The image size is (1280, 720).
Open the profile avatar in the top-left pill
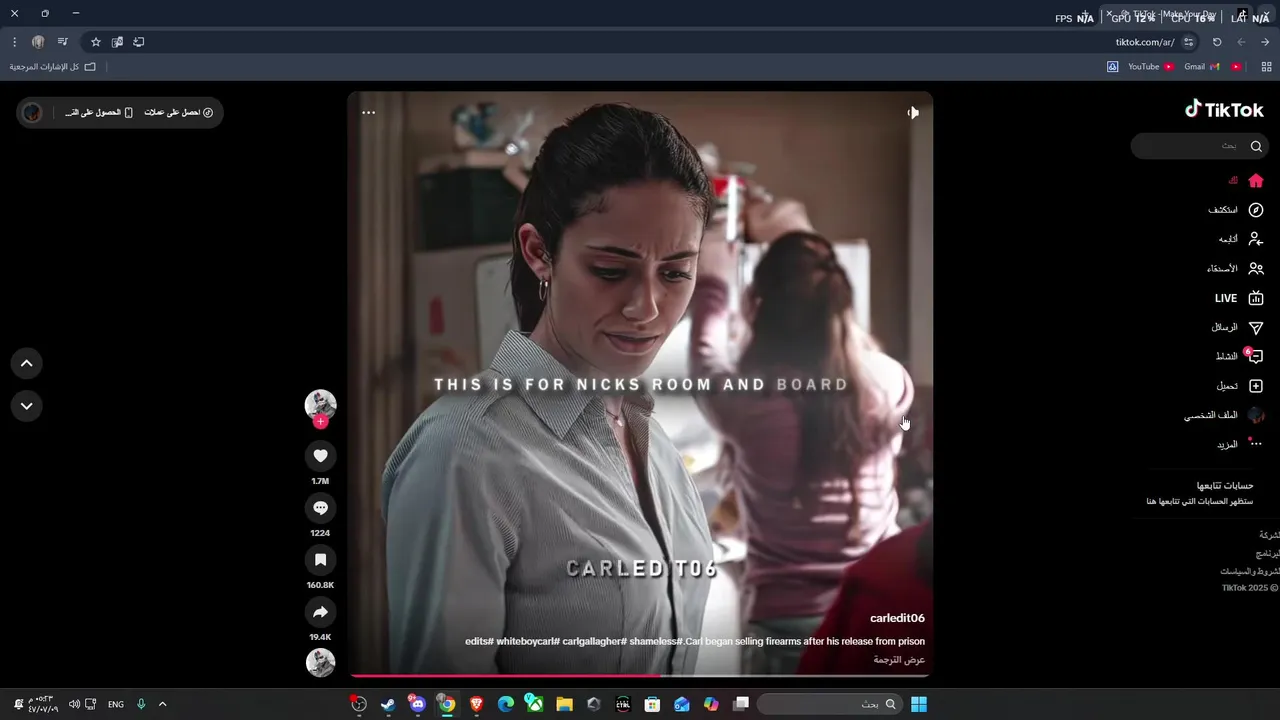pyautogui.click(x=32, y=113)
